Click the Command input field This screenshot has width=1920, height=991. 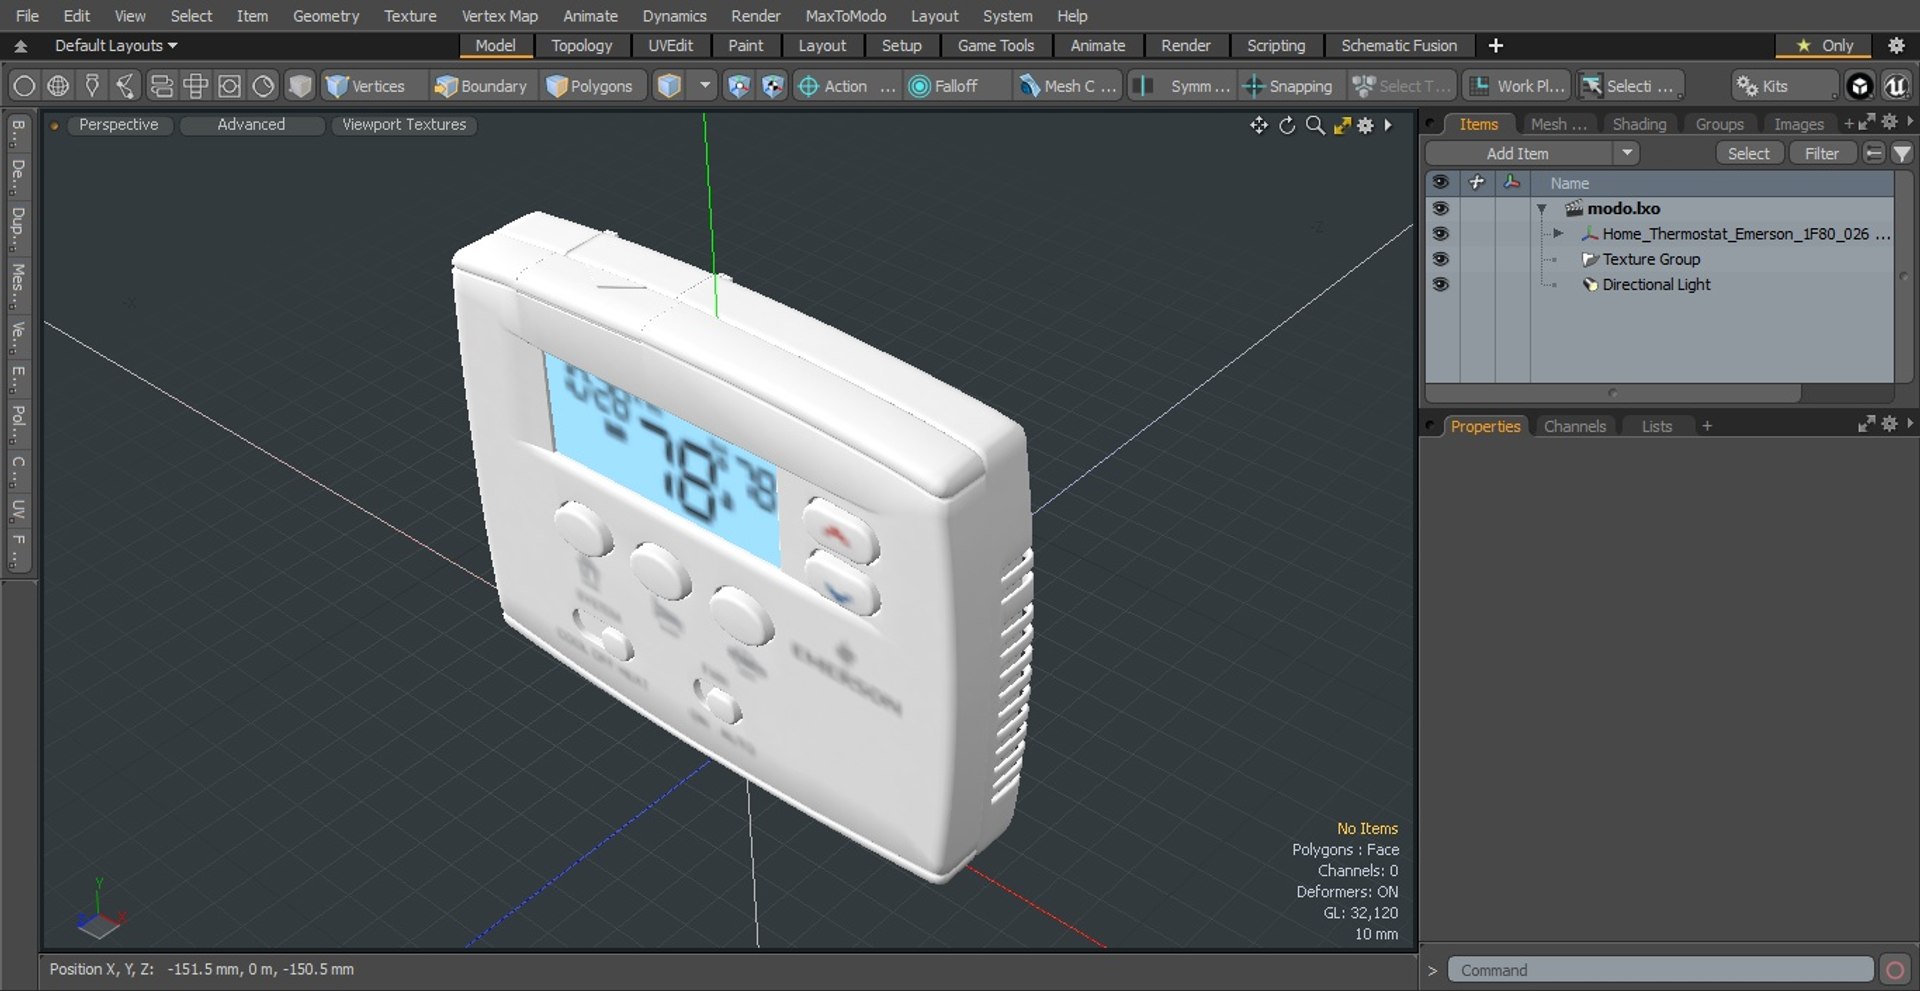(1660, 970)
